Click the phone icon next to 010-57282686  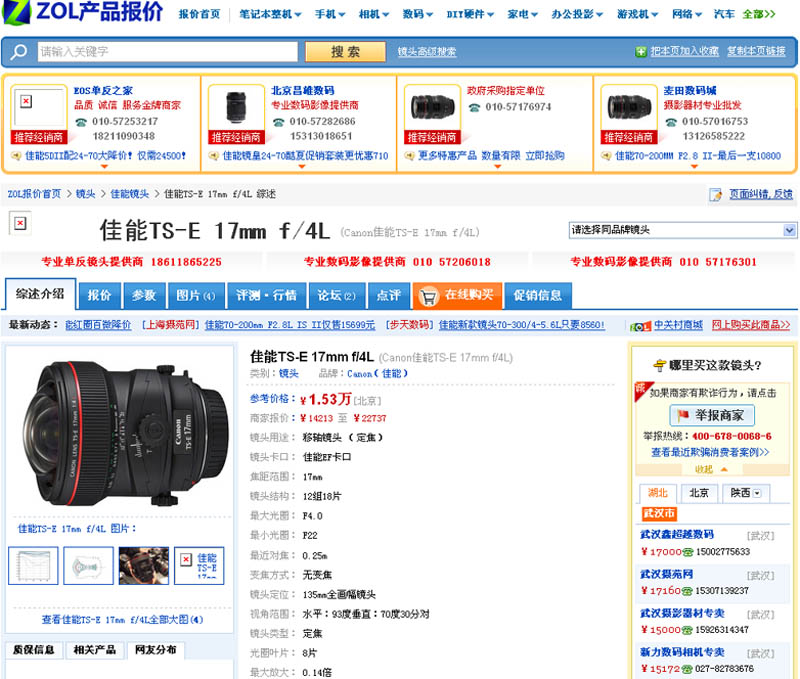279,122
